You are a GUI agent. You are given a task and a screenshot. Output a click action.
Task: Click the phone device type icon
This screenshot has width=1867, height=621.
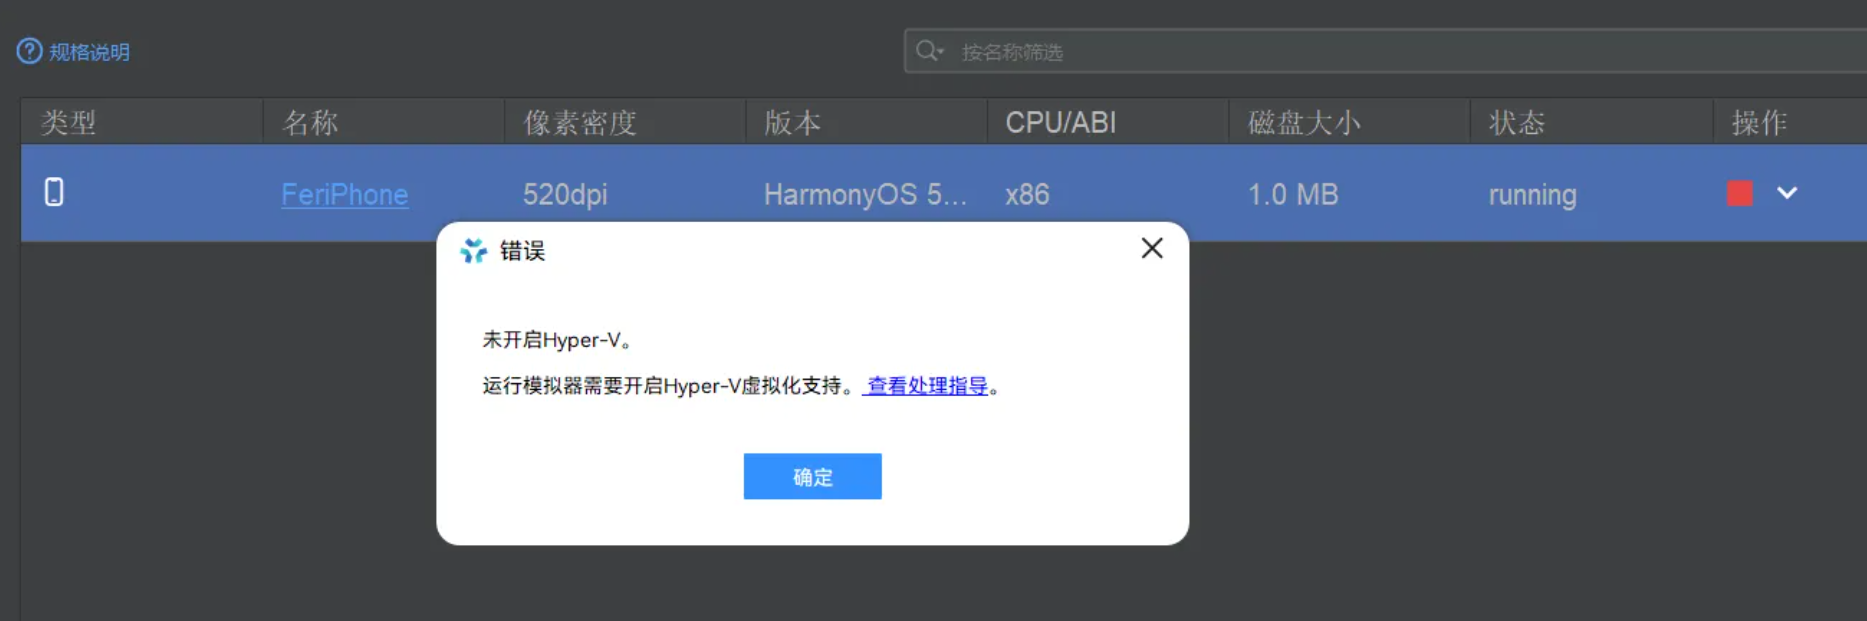click(x=54, y=192)
